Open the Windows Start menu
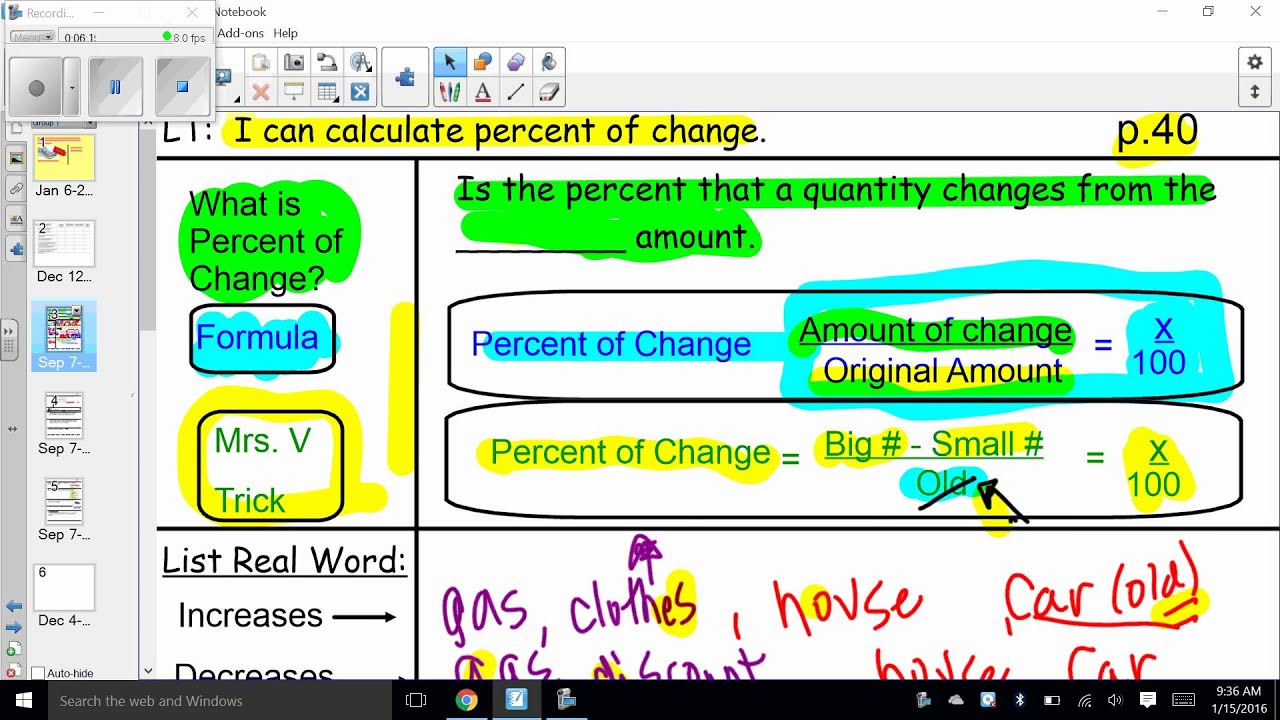Viewport: 1280px width, 720px height. (24, 700)
